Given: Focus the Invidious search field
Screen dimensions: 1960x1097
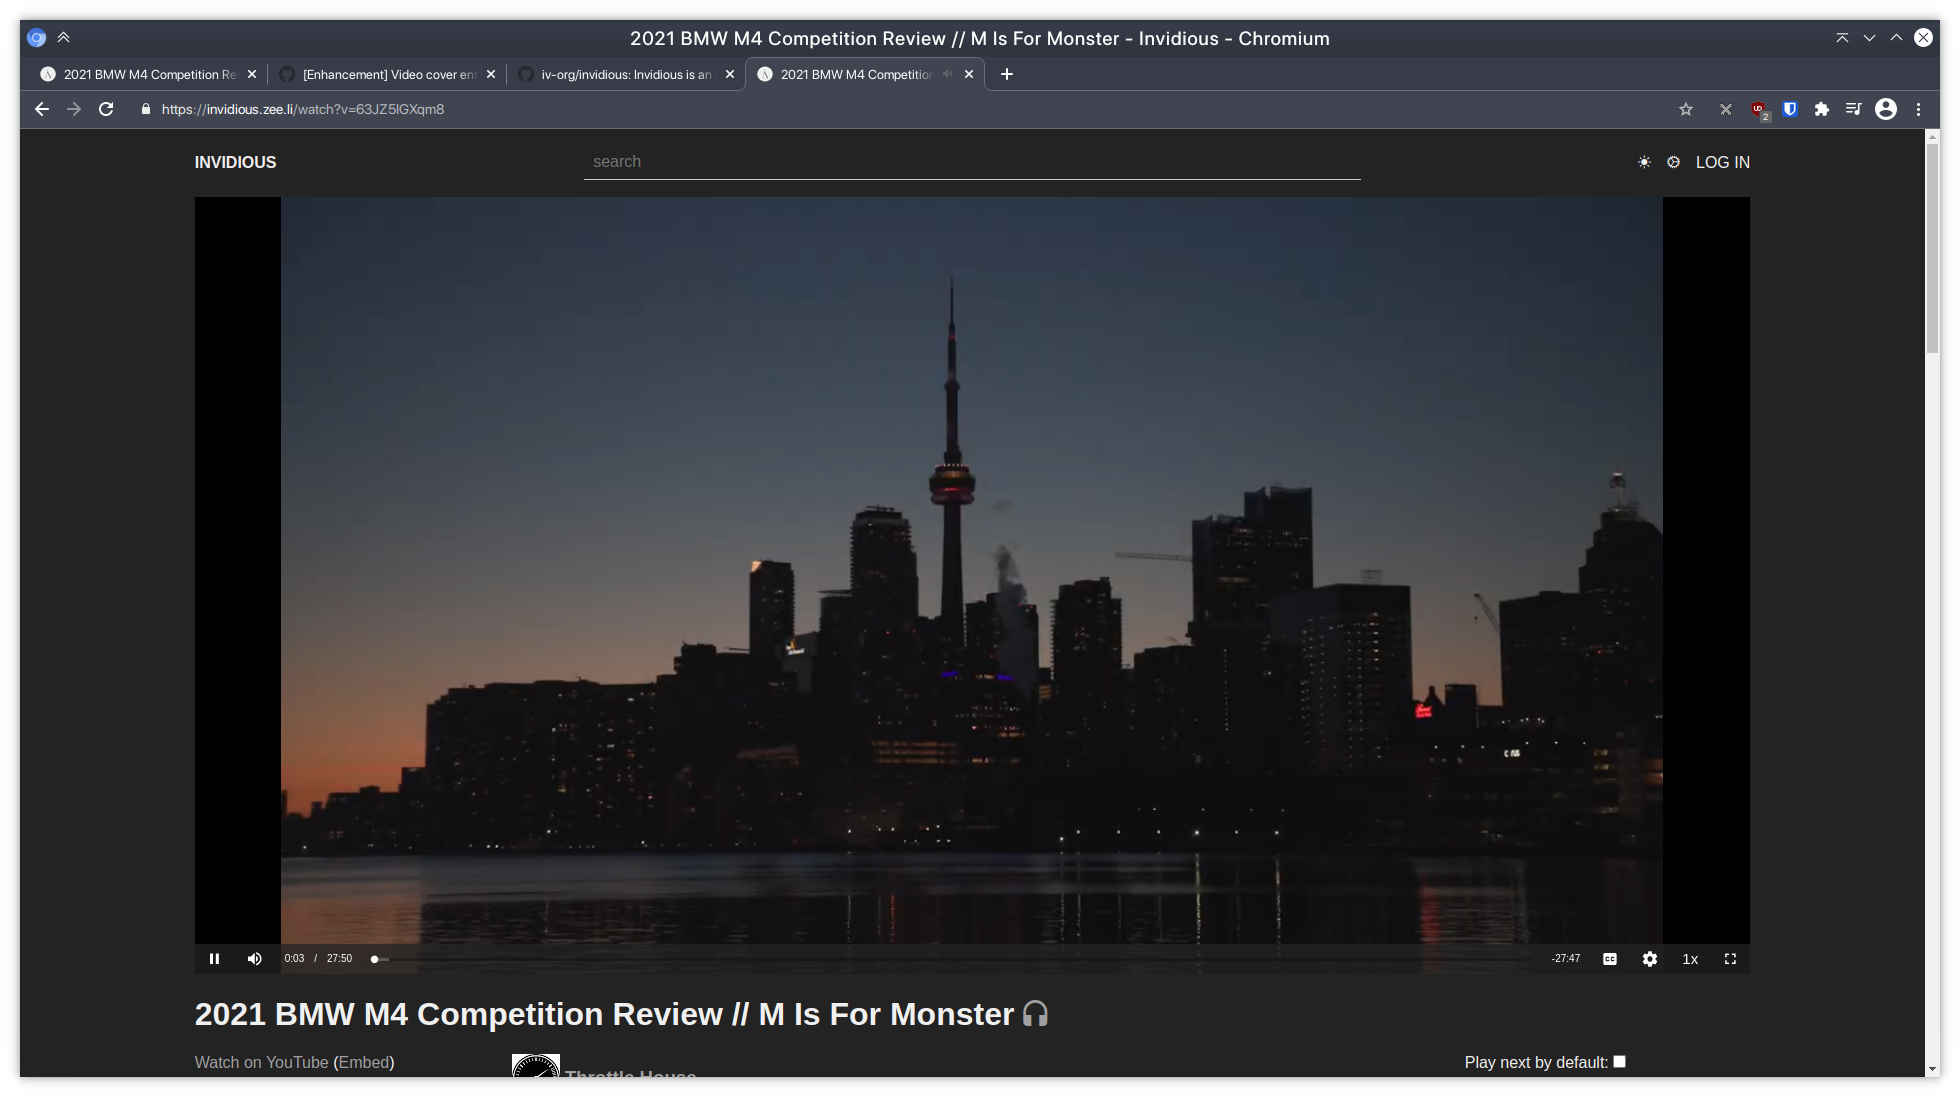Looking at the screenshot, I should [x=971, y=162].
